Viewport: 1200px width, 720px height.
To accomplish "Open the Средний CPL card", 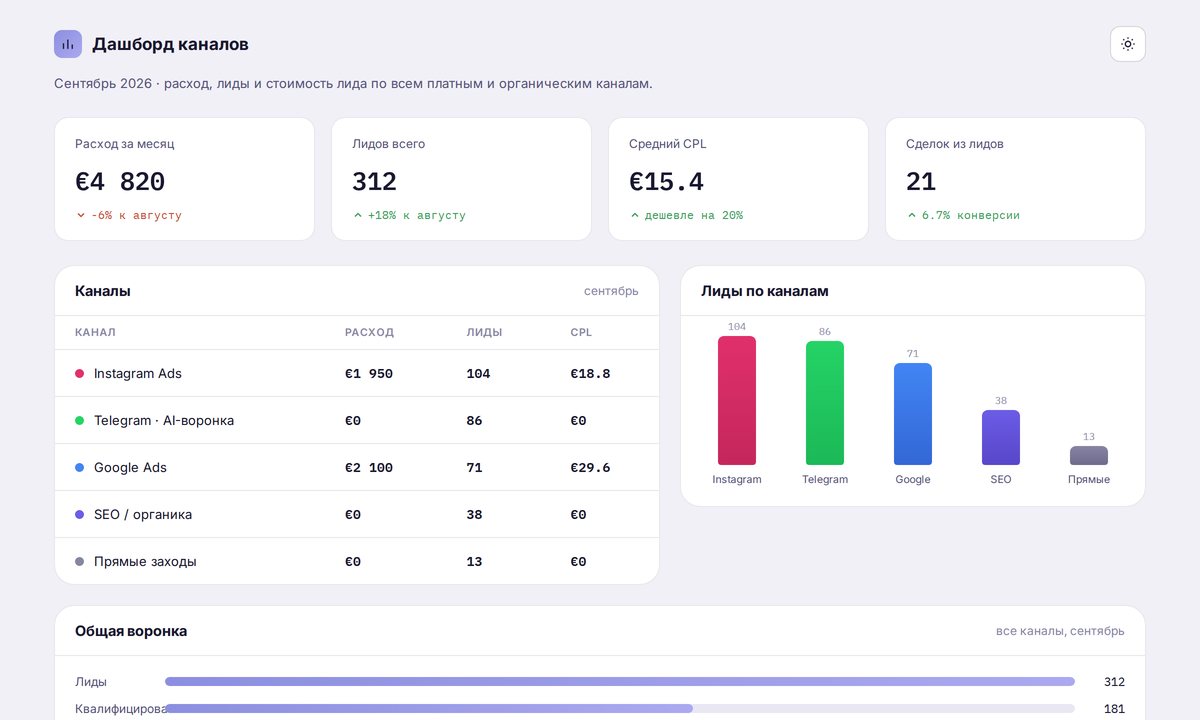I will pyautogui.click(x=738, y=179).
